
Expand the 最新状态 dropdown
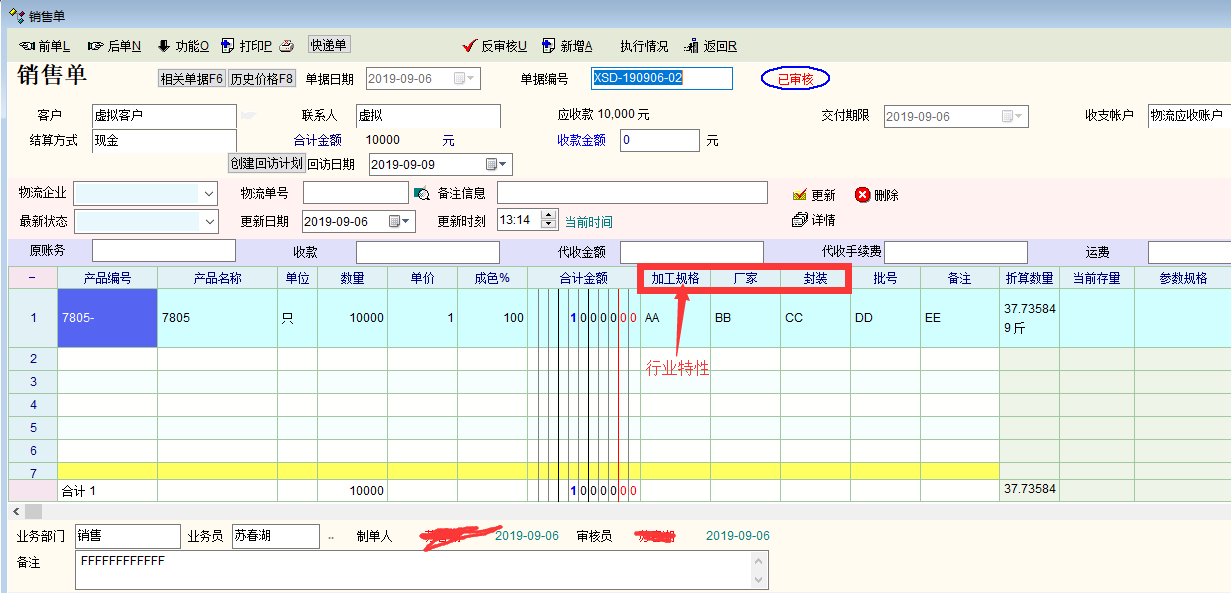(x=209, y=221)
